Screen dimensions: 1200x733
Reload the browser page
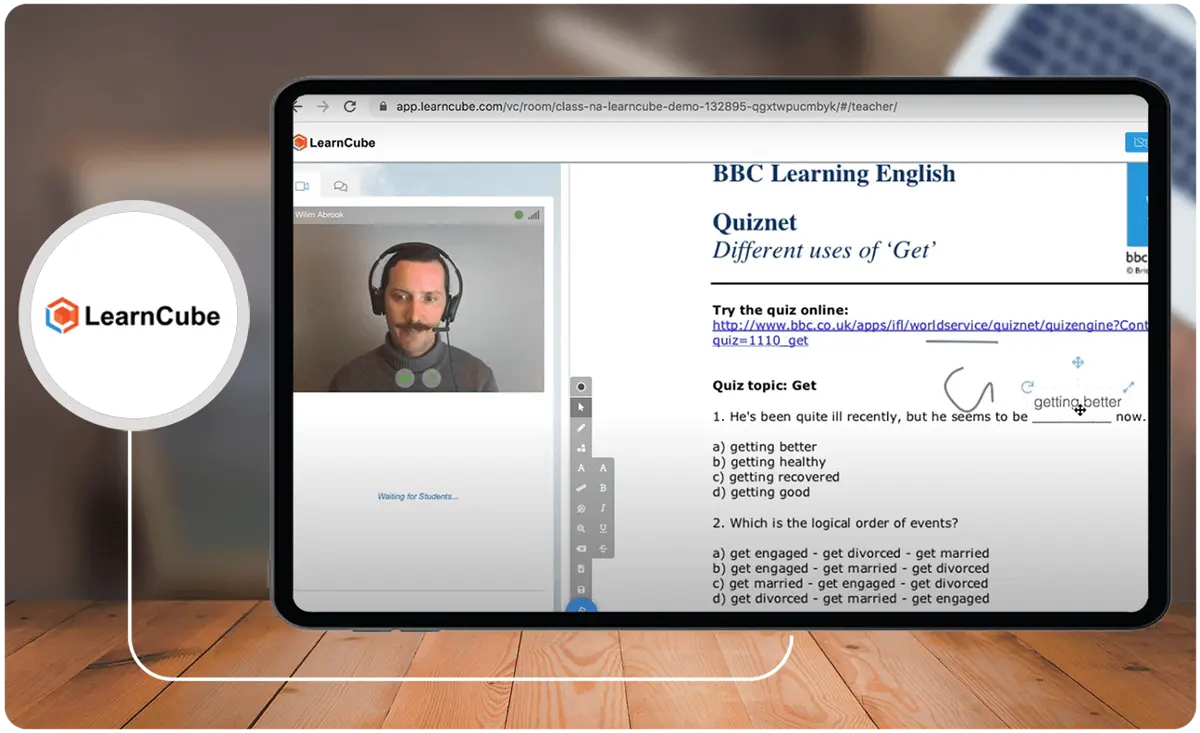click(x=350, y=106)
